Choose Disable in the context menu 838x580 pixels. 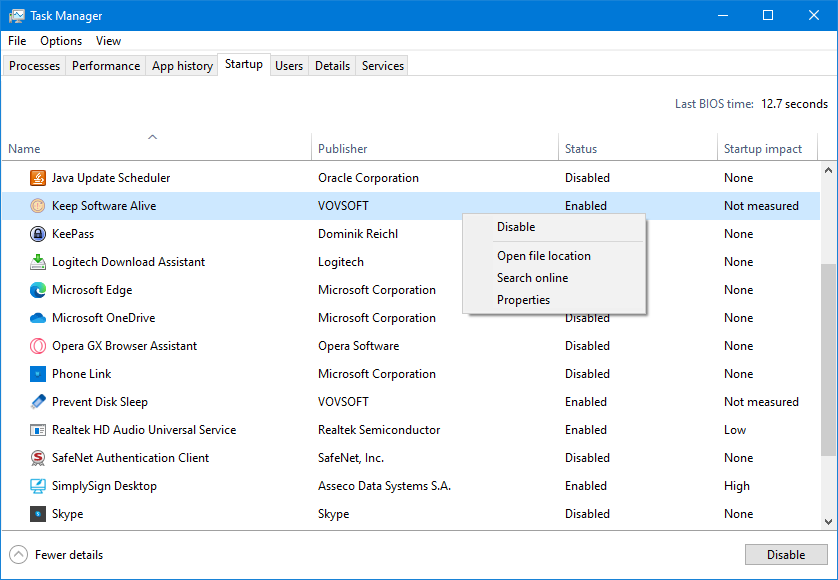click(554, 227)
